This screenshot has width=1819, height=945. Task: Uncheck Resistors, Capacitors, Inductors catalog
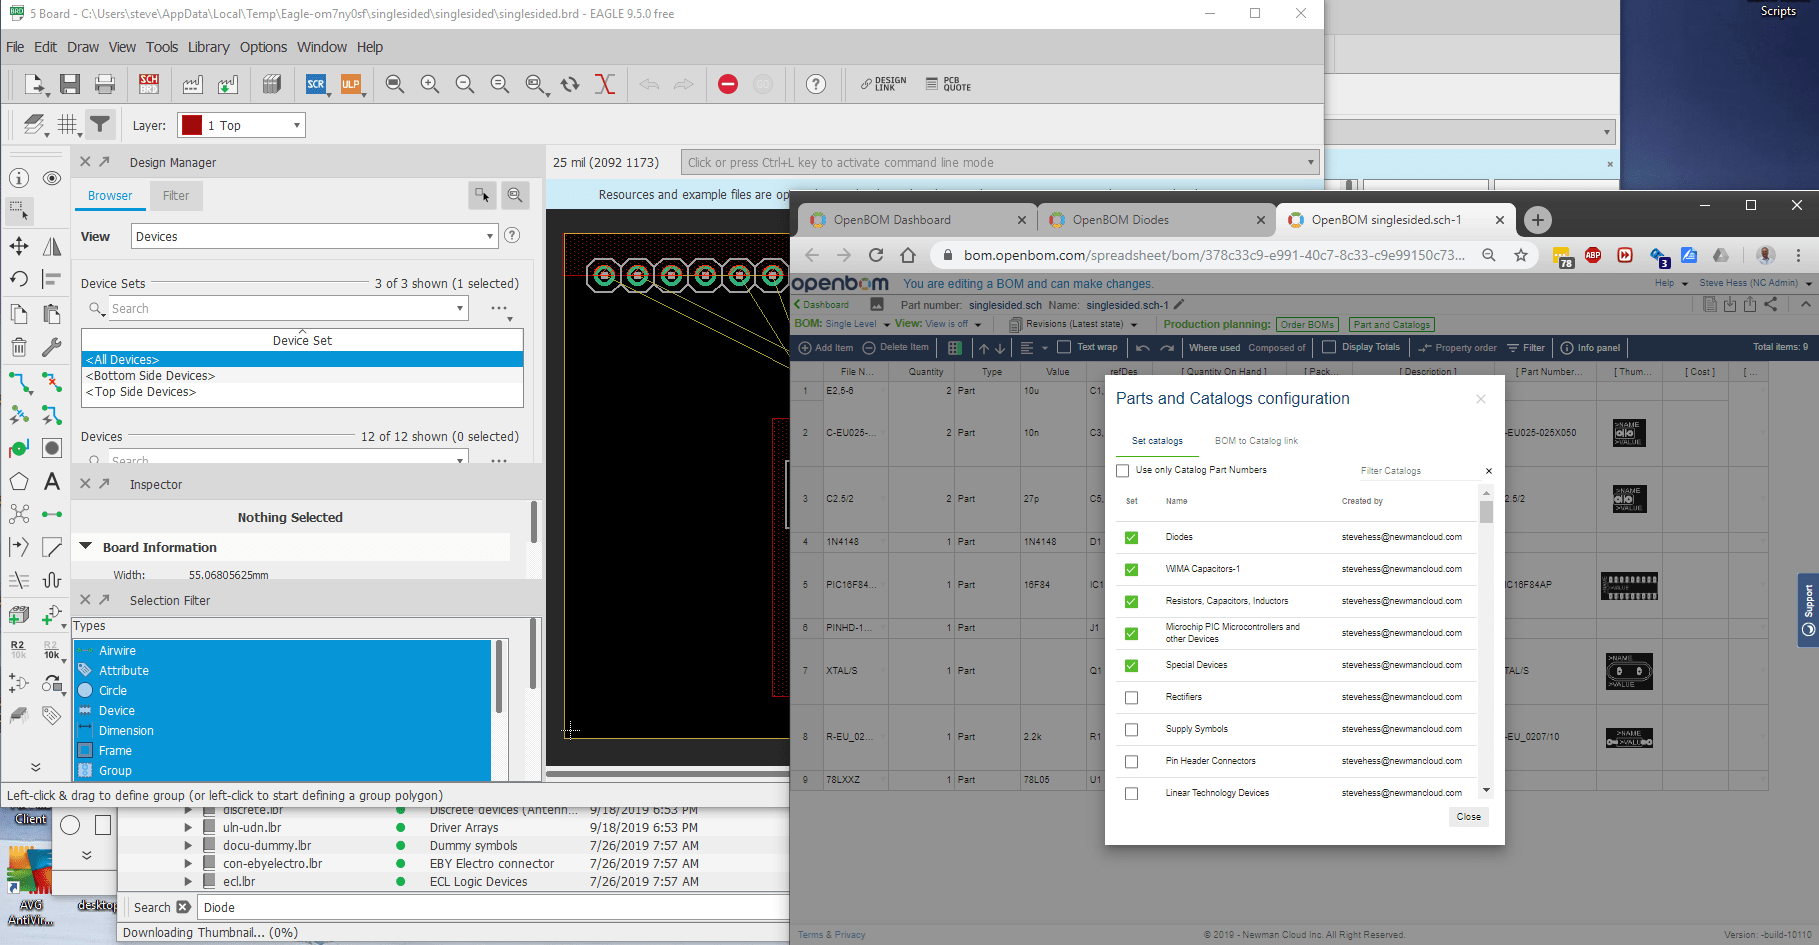click(1131, 601)
